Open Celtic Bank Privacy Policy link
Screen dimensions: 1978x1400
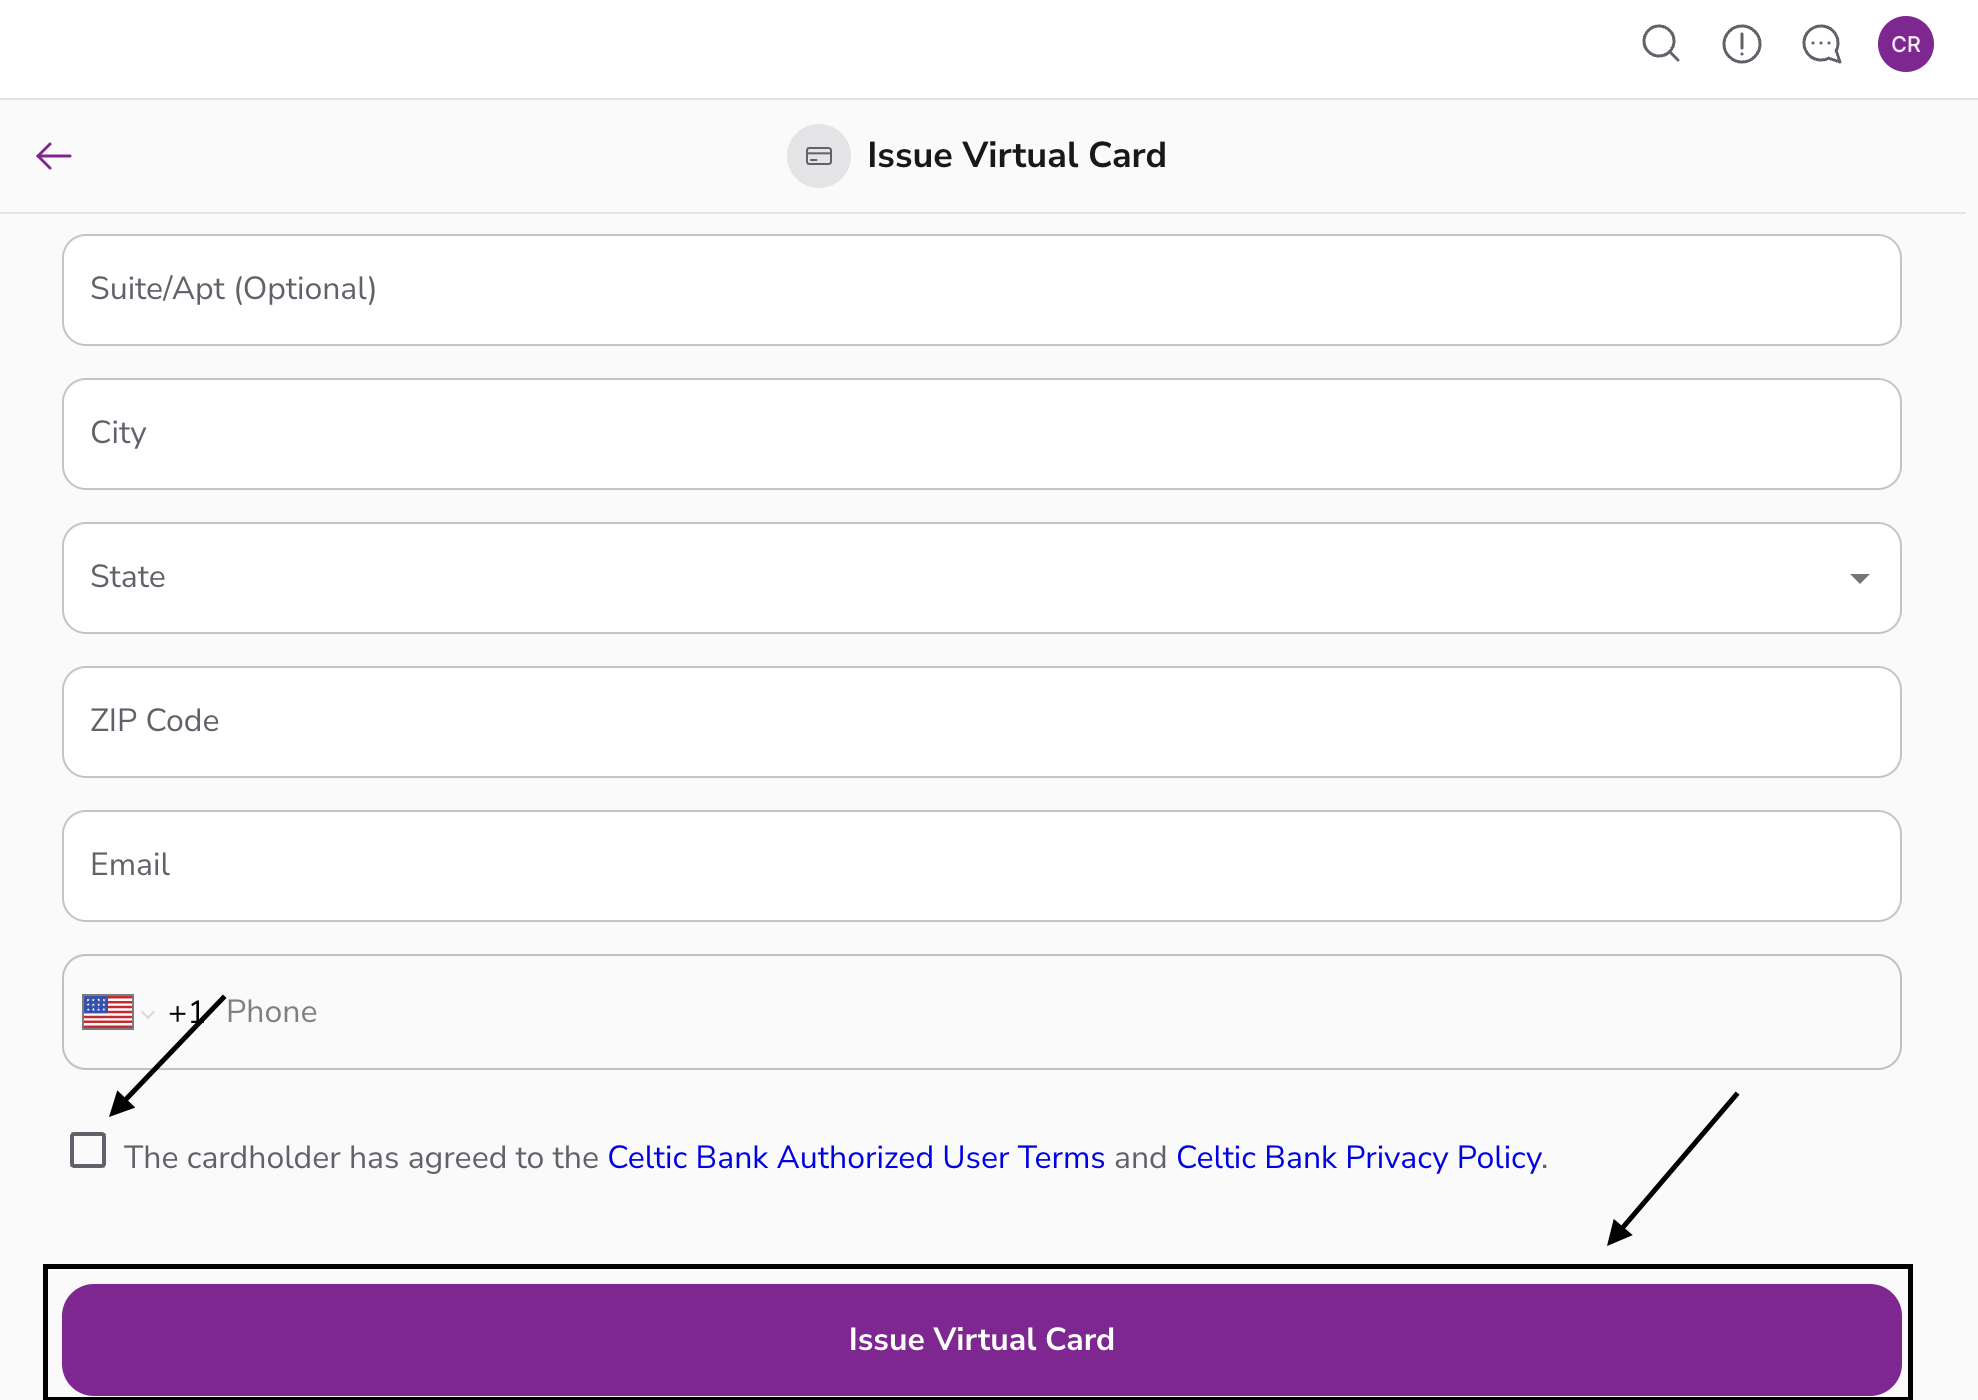(x=1359, y=1157)
